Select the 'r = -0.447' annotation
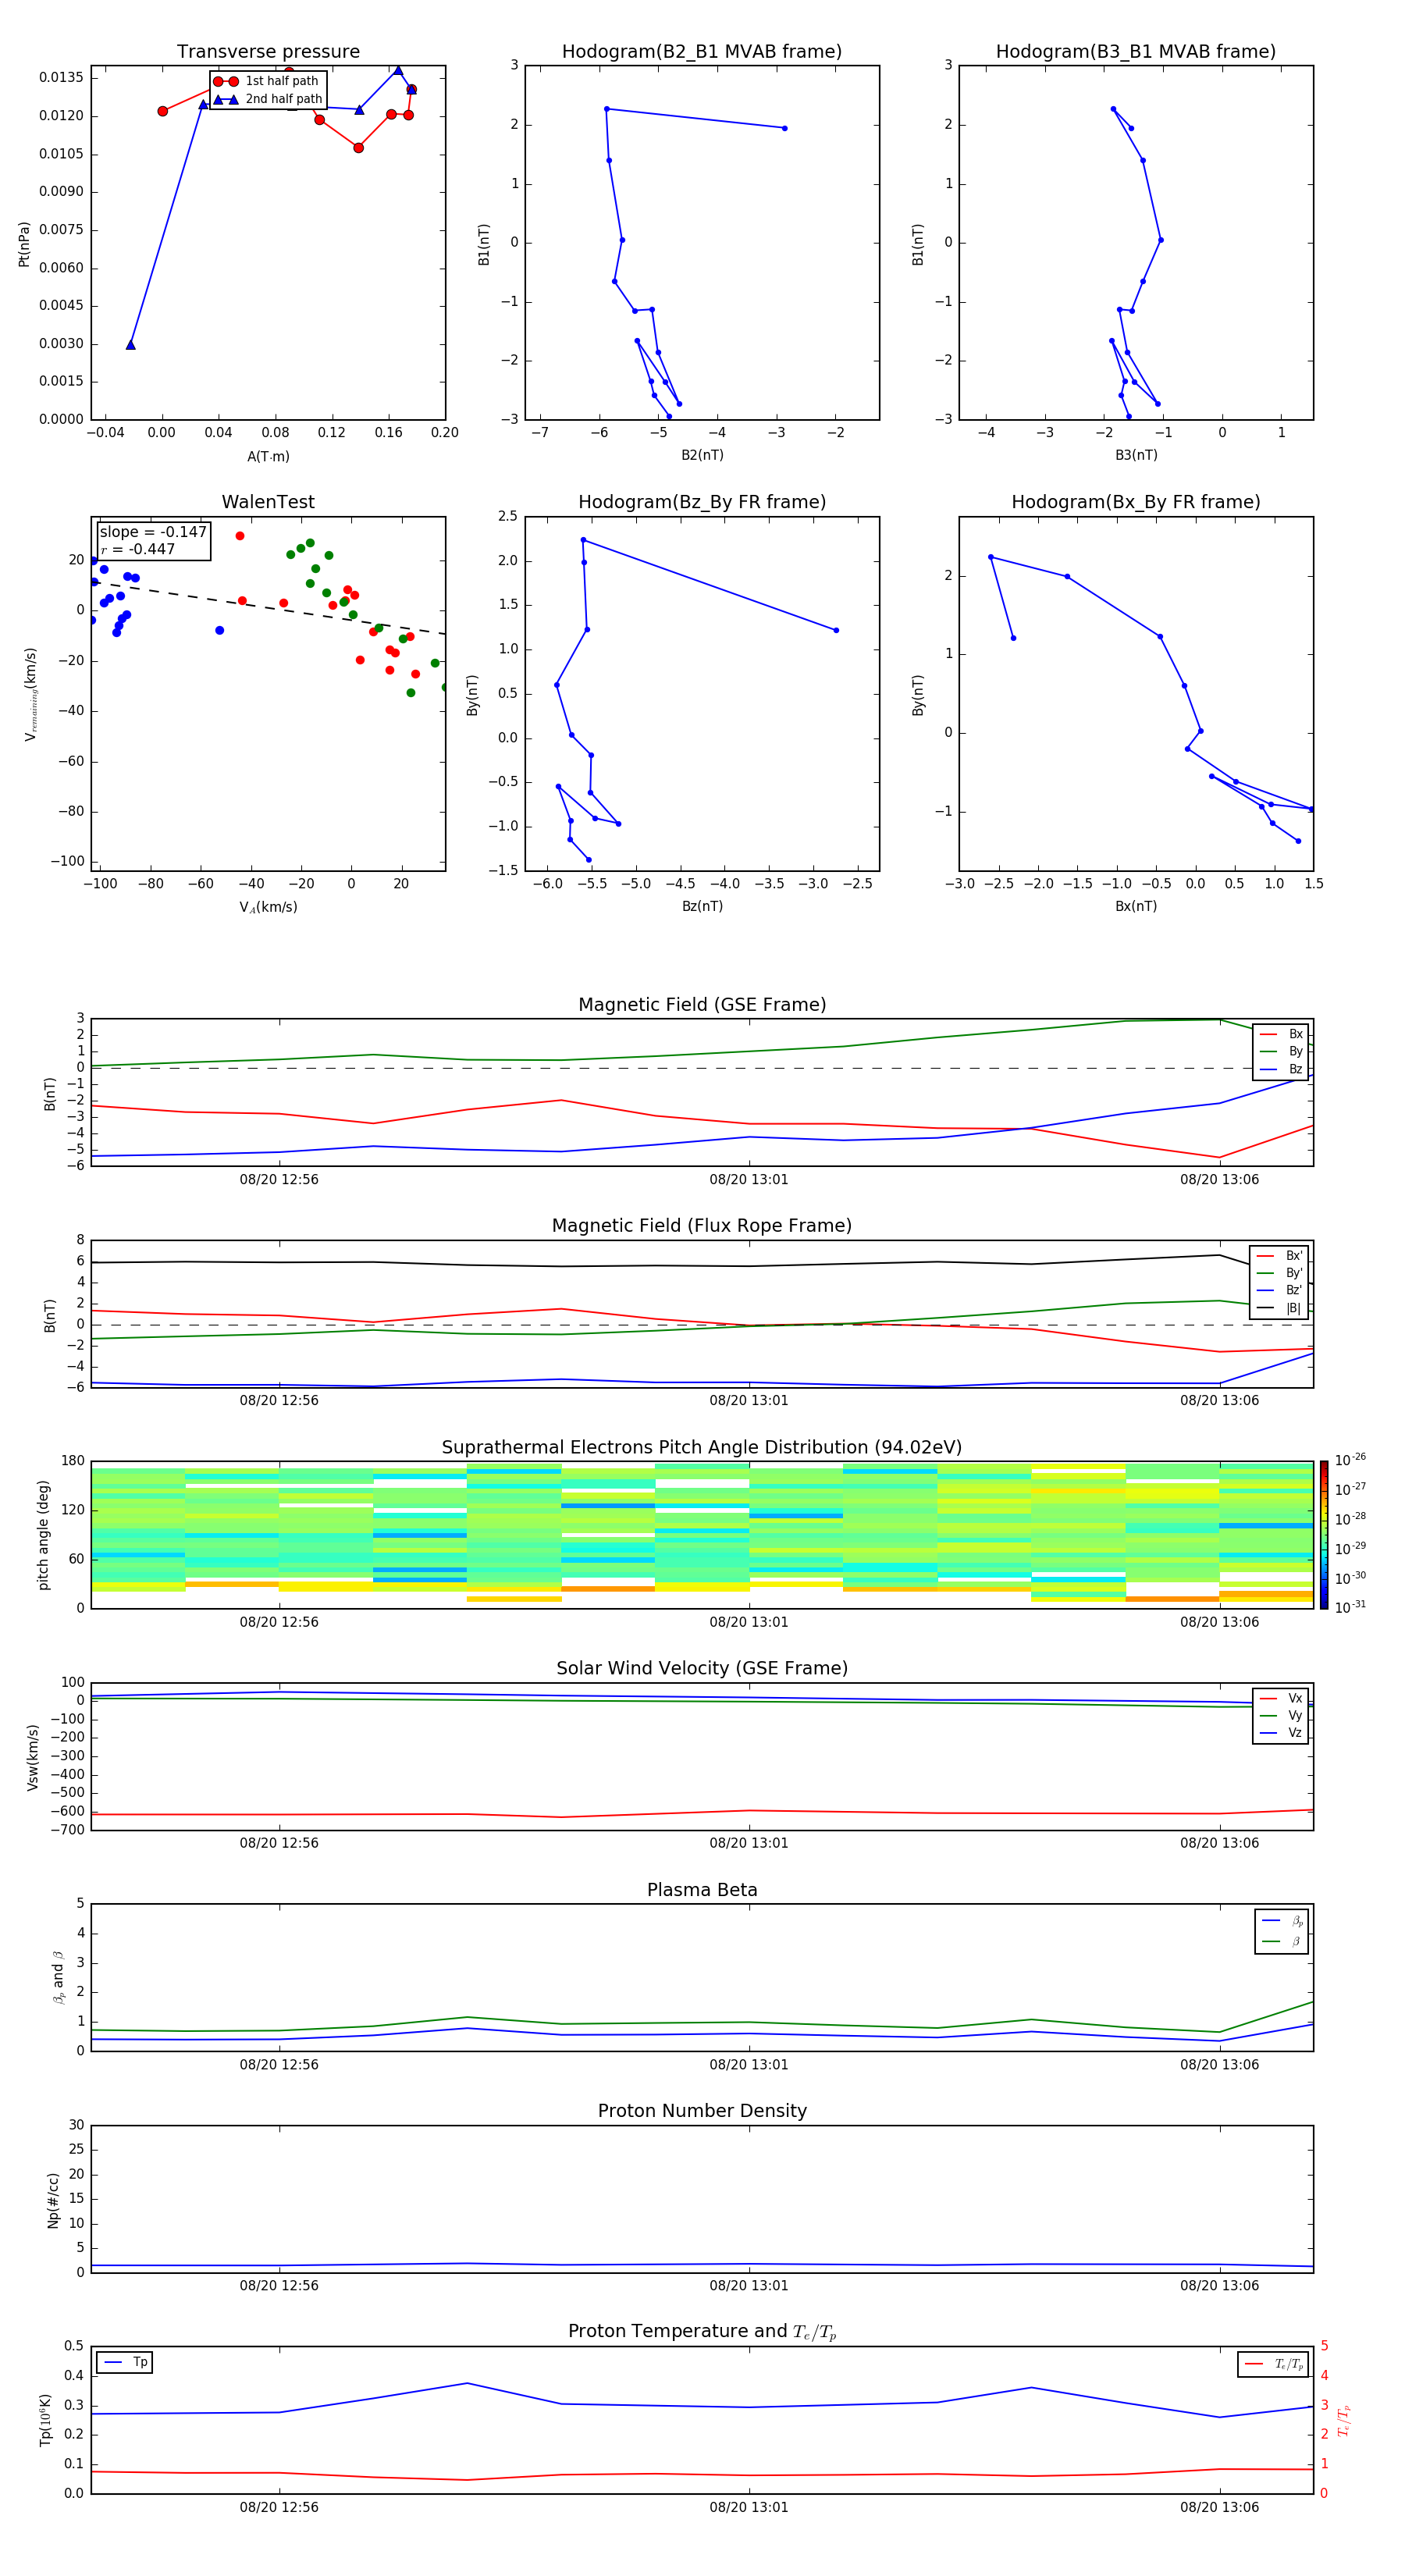 pyautogui.click(x=138, y=549)
